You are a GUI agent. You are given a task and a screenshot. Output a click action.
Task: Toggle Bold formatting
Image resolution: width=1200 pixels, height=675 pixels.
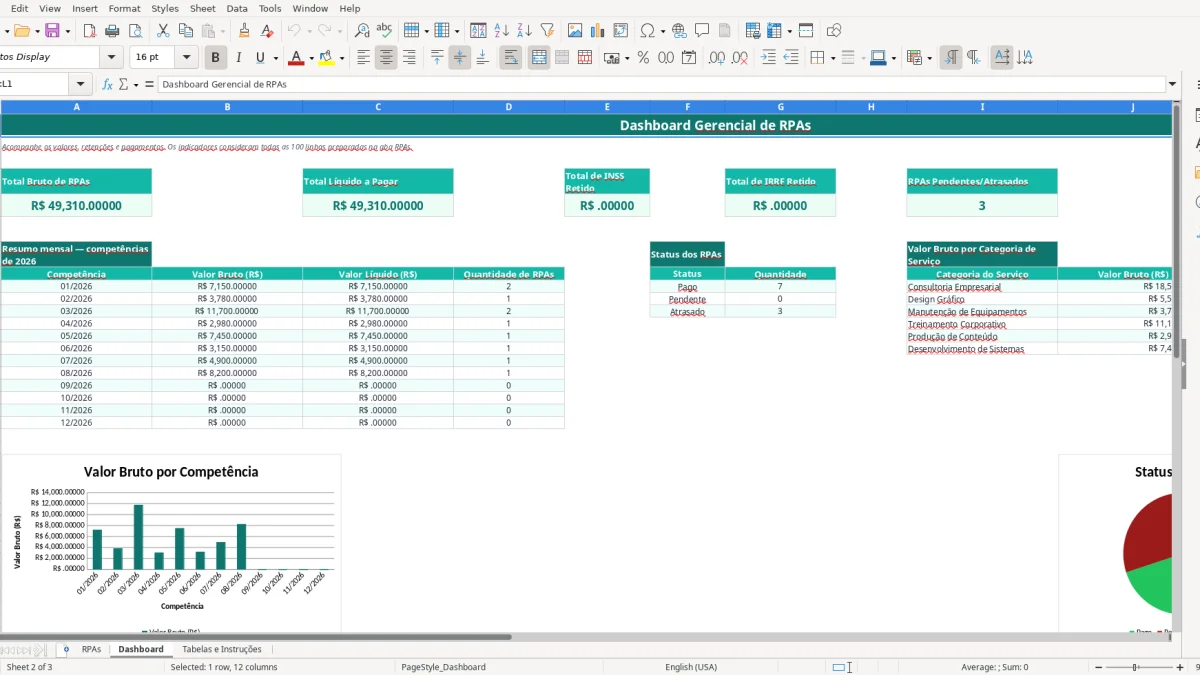pyautogui.click(x=215, y=58)
